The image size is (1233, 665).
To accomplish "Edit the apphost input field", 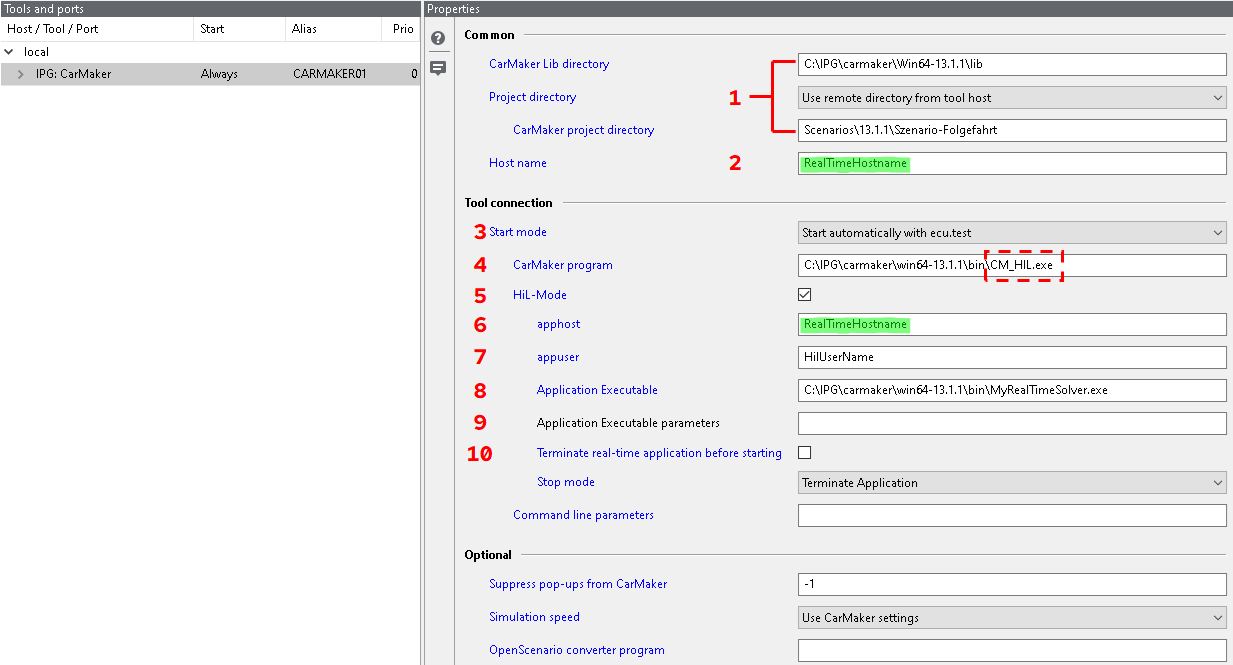I will 1012,324.
